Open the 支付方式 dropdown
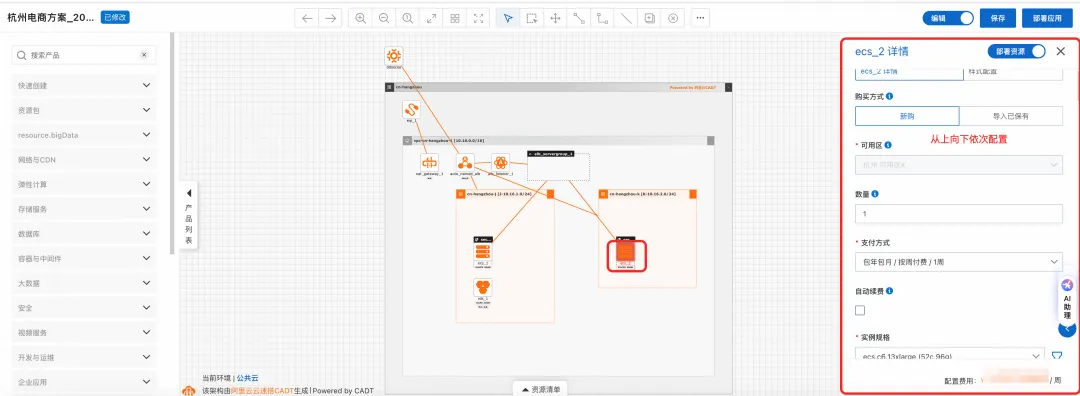 click(x=958, y=262)
